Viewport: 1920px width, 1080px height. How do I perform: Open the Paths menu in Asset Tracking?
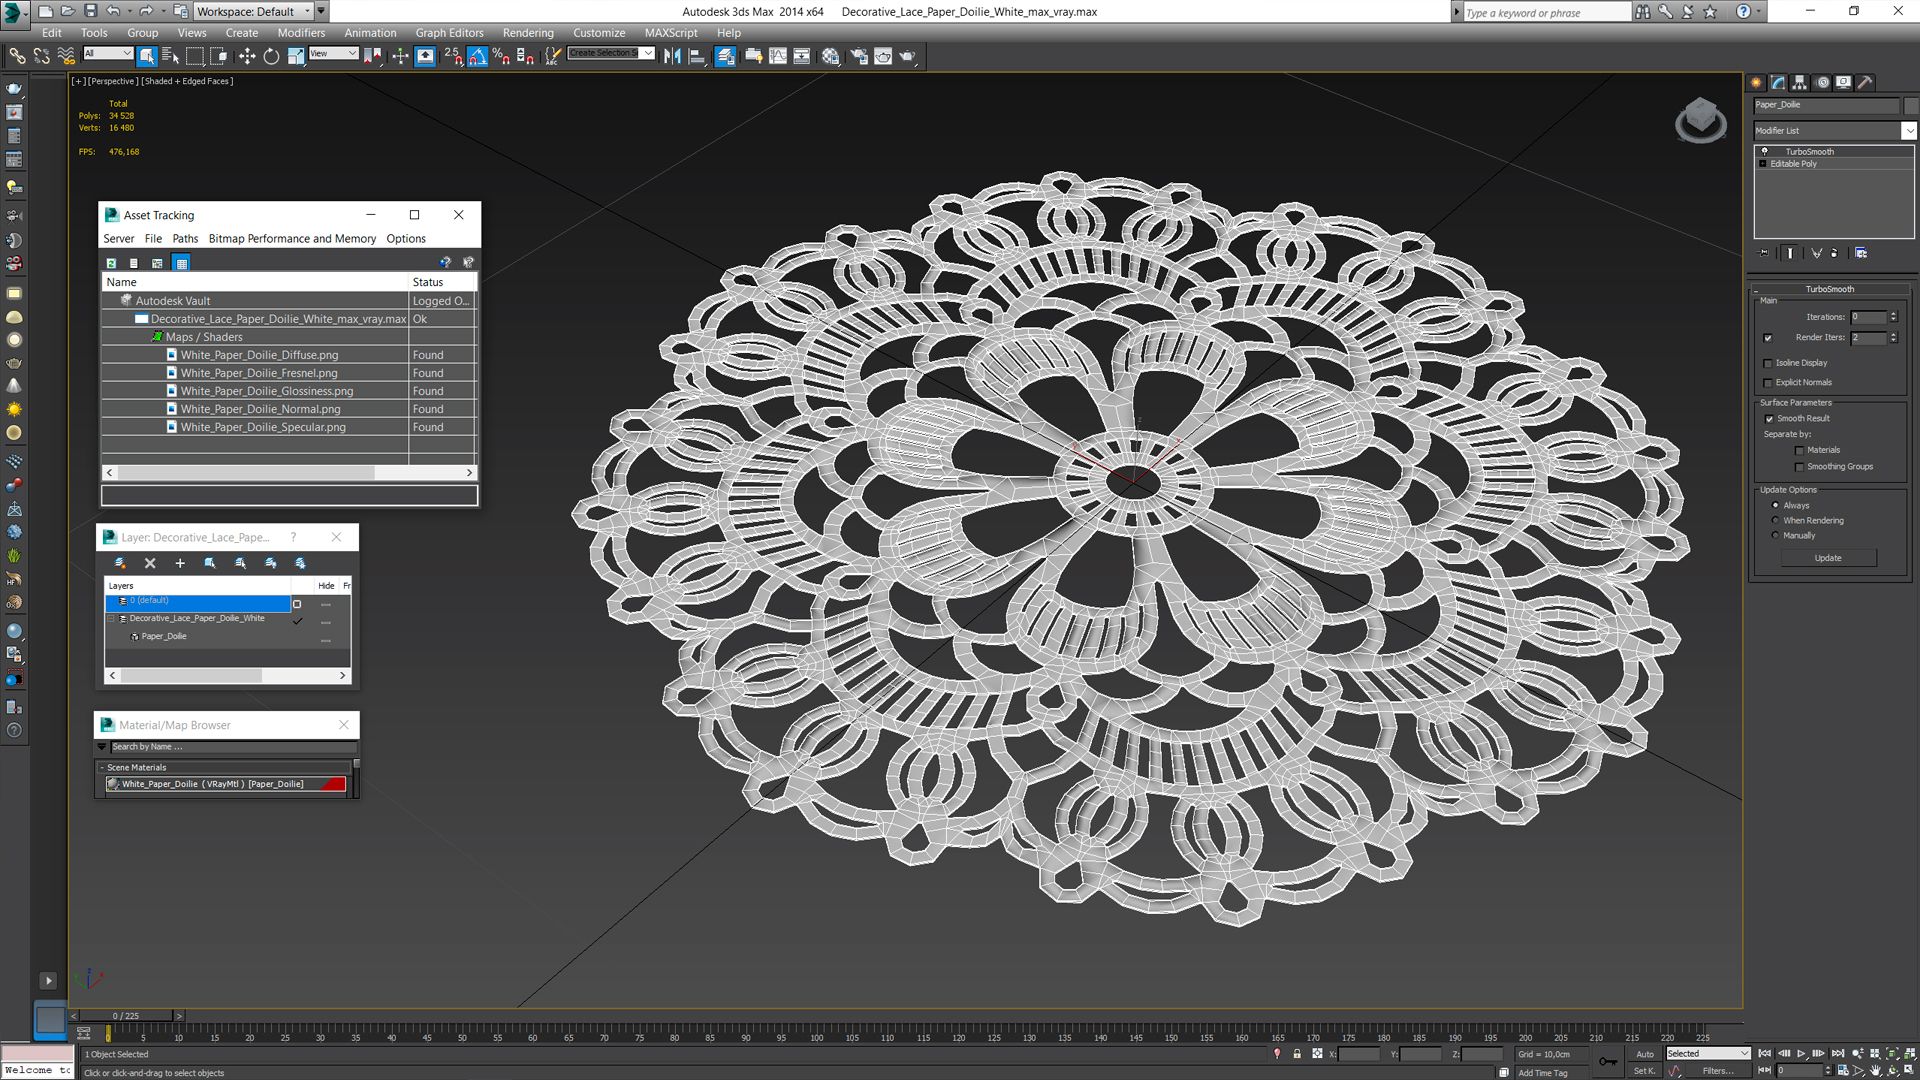tap(185, 239)
